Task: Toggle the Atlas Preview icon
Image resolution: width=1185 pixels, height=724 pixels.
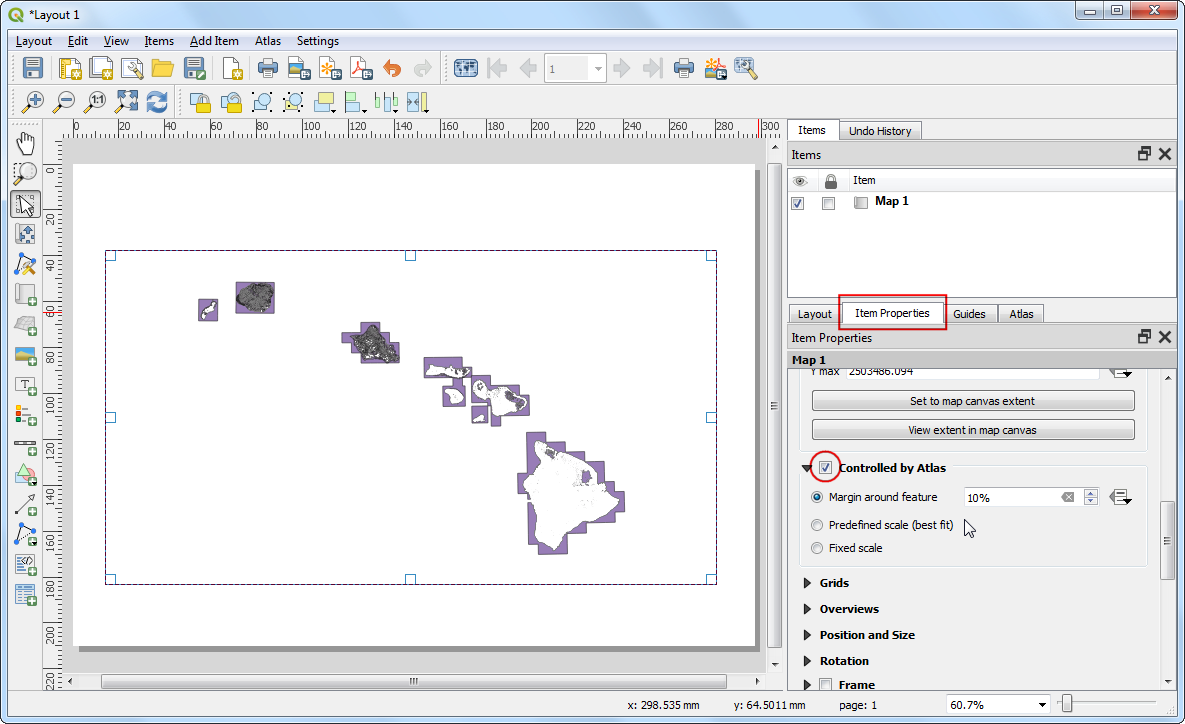Action: [x=466, y=68]
